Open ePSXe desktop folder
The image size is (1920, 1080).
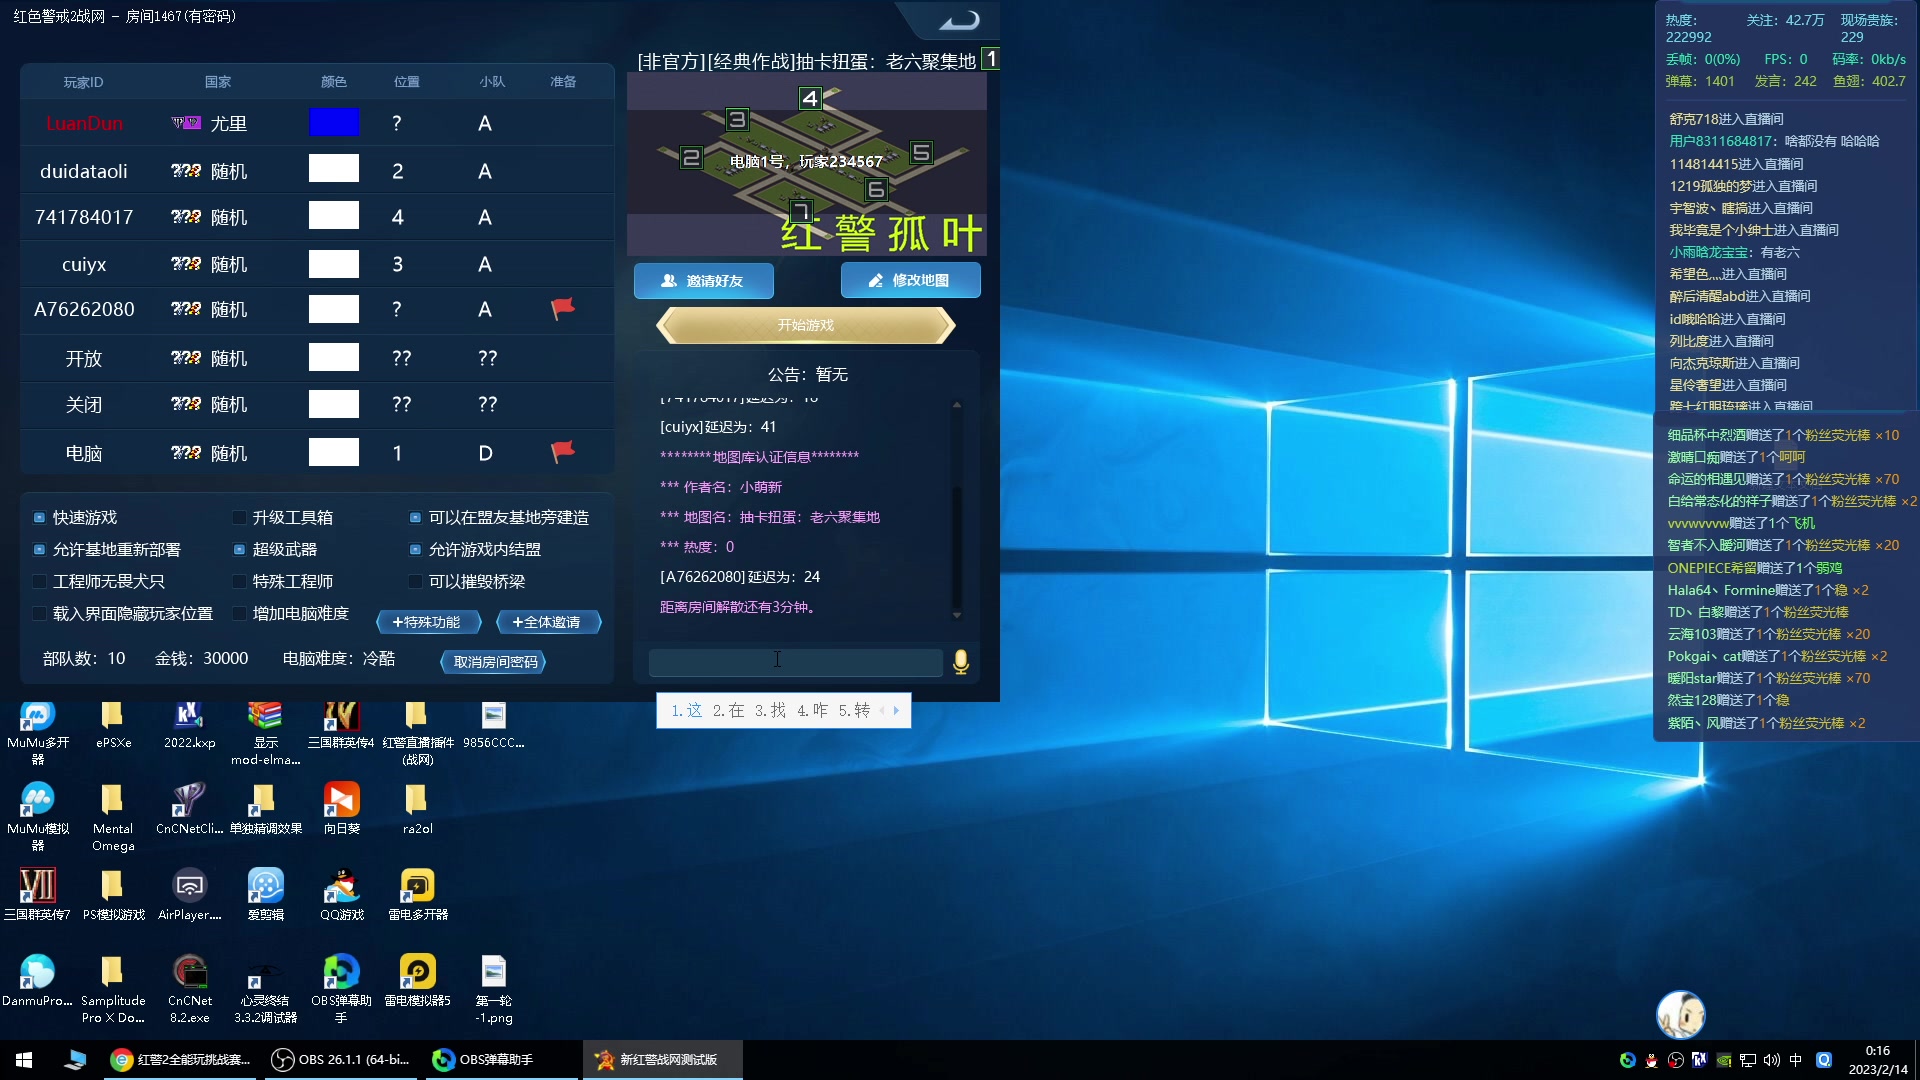pyautogui.click(x=113, y=725)
